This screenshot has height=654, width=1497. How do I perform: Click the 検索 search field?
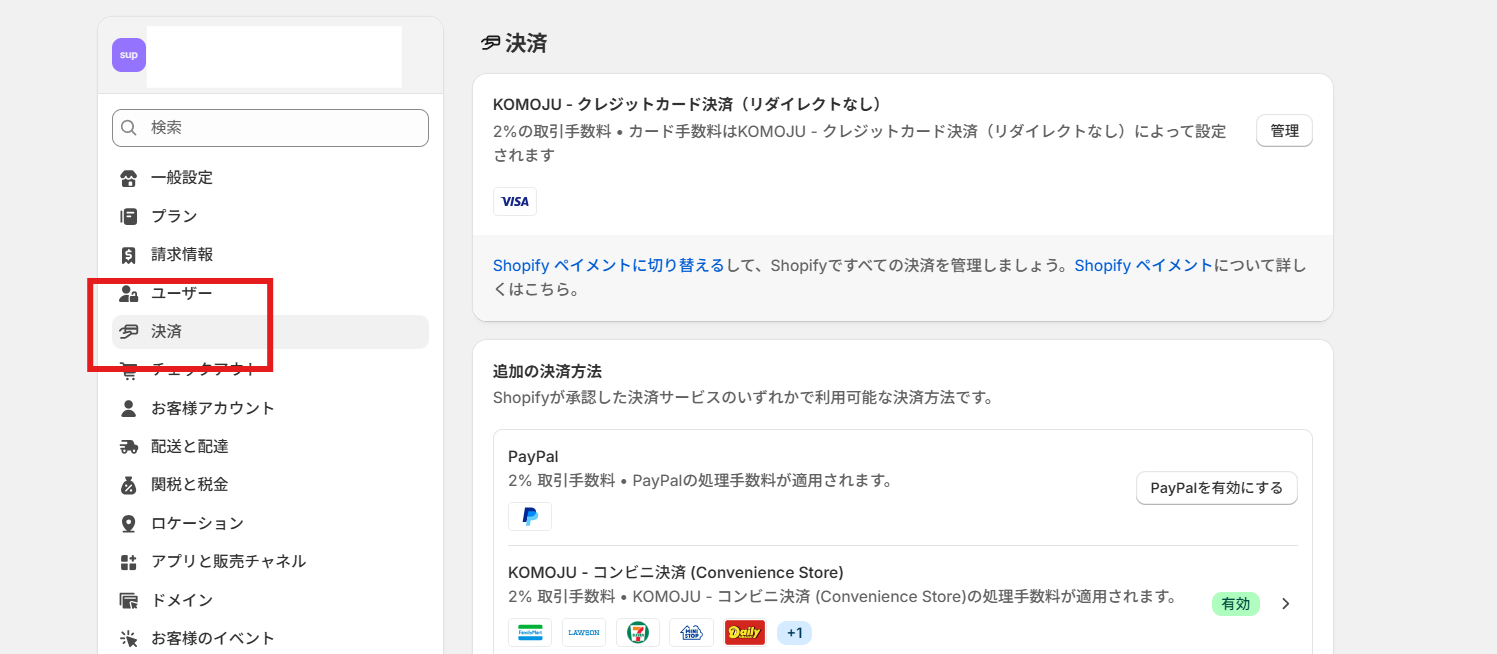[270, 128]
